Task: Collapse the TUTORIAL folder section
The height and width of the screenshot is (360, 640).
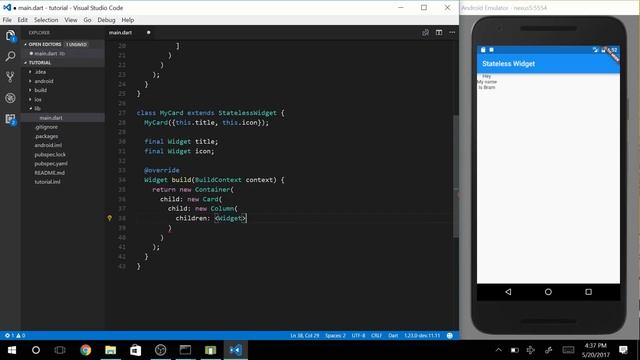Action: [40, 62]
